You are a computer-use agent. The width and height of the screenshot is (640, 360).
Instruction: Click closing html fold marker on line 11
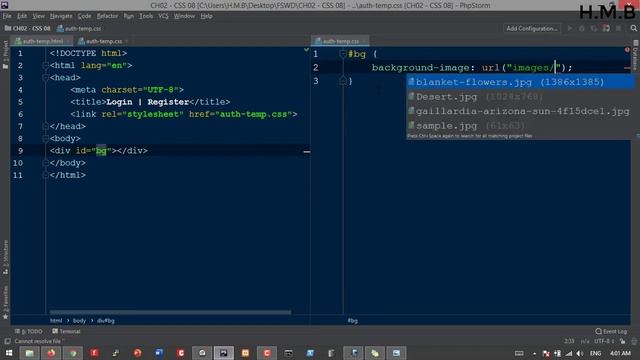45,175
